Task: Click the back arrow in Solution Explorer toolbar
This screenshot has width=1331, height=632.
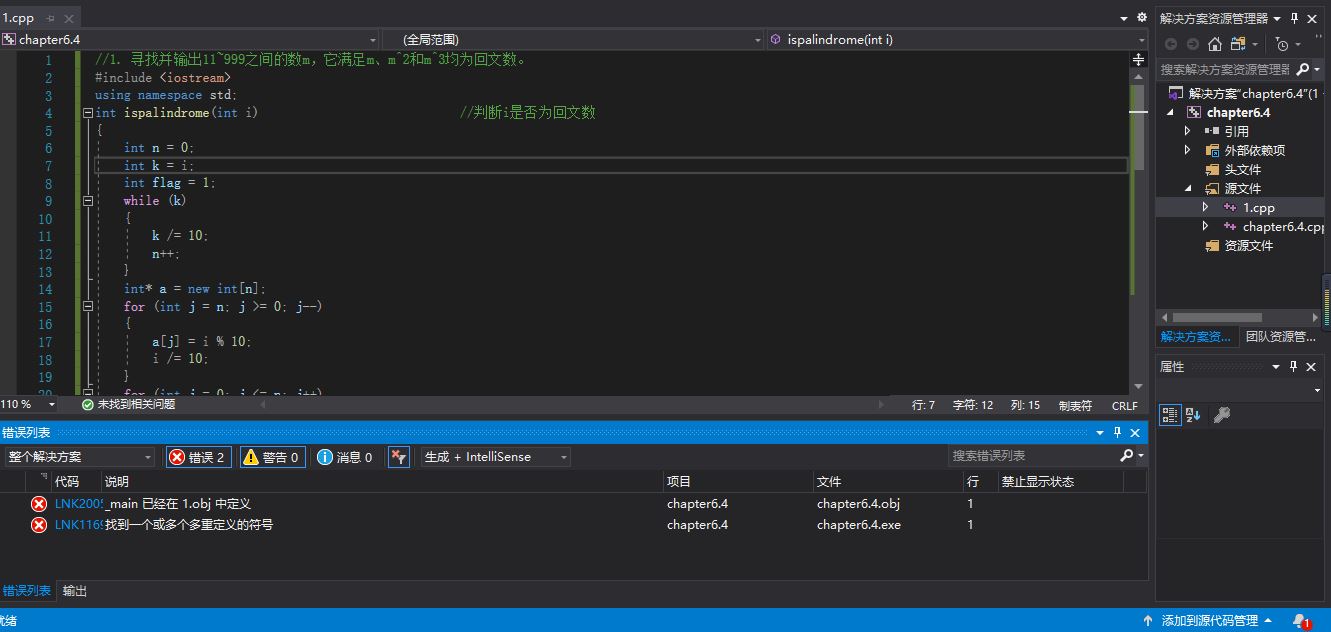Action: pyautogui.click(x=1171, y=44)
